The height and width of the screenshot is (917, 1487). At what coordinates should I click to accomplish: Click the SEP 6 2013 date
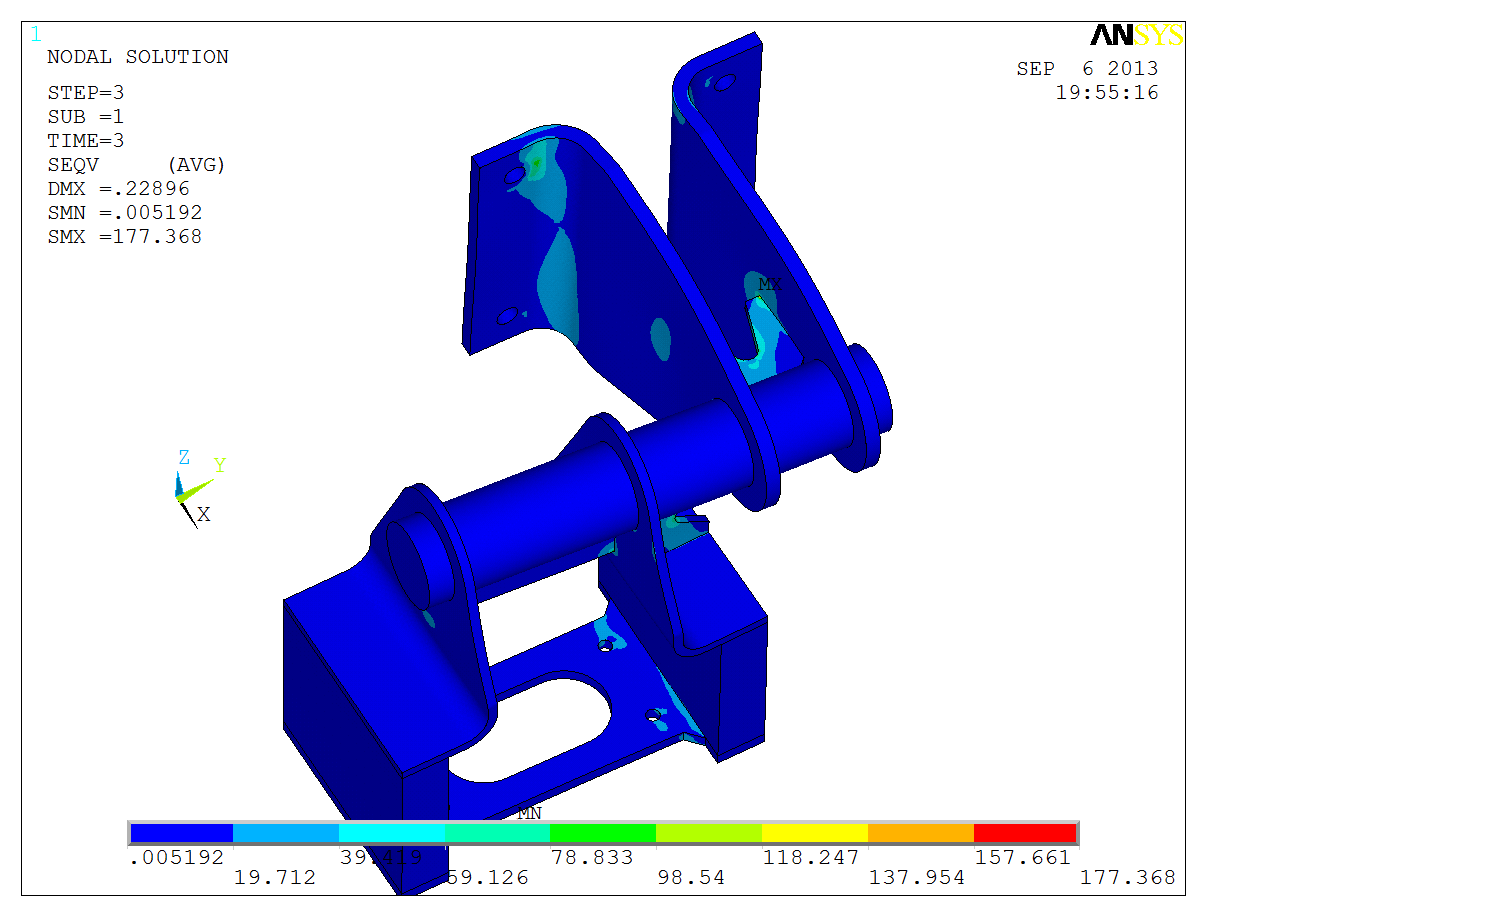coord(1088,69)
